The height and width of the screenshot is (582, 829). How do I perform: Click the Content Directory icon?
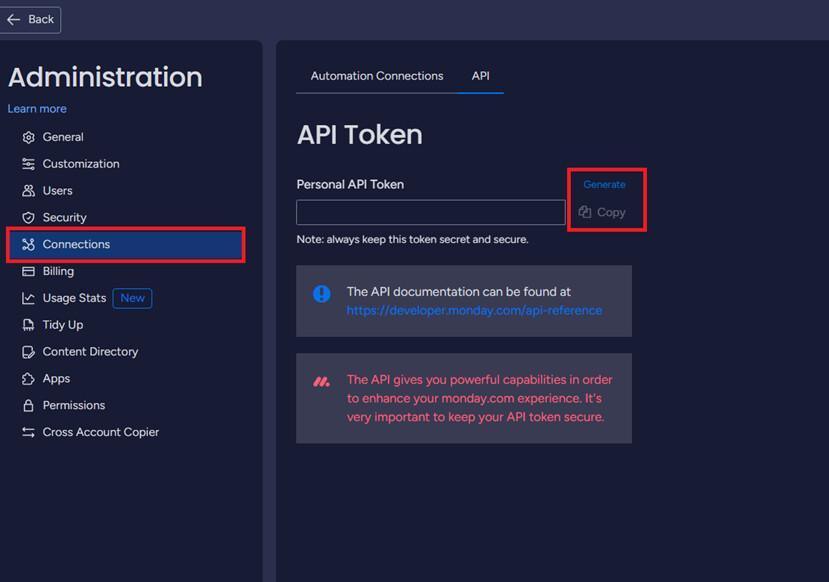29,352
